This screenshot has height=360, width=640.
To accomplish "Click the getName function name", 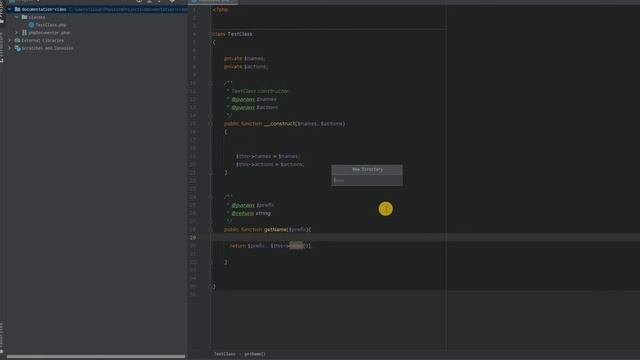I will tap(276, 230).
